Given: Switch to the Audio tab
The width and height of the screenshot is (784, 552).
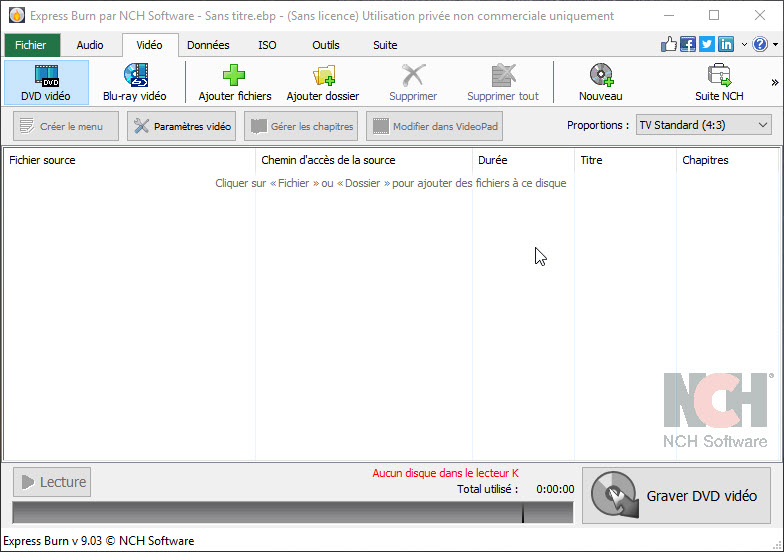Looking at the screenshot, I should point(90,45).
